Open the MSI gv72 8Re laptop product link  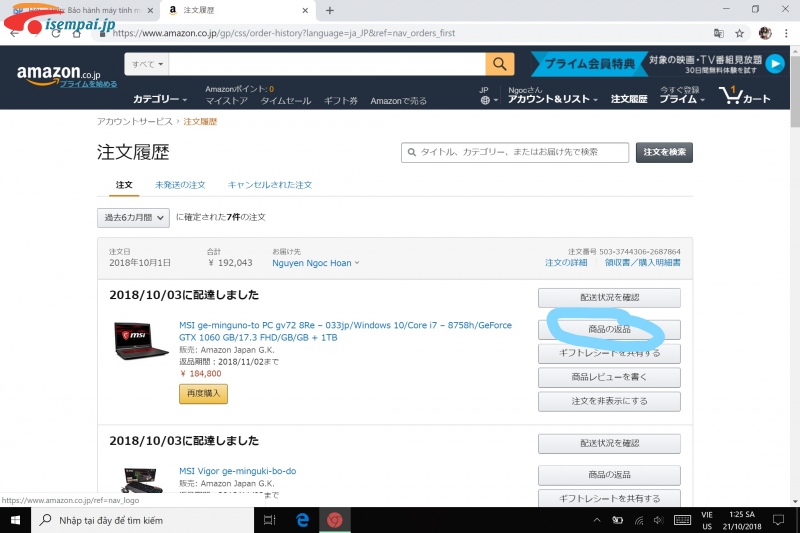click(345, 332)
